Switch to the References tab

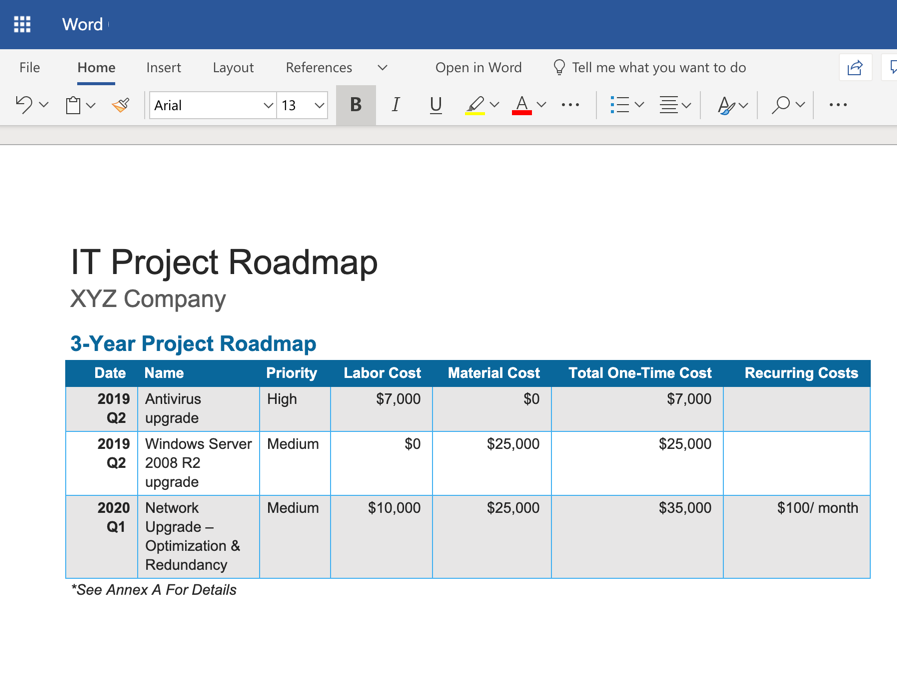tap(319, 67)
